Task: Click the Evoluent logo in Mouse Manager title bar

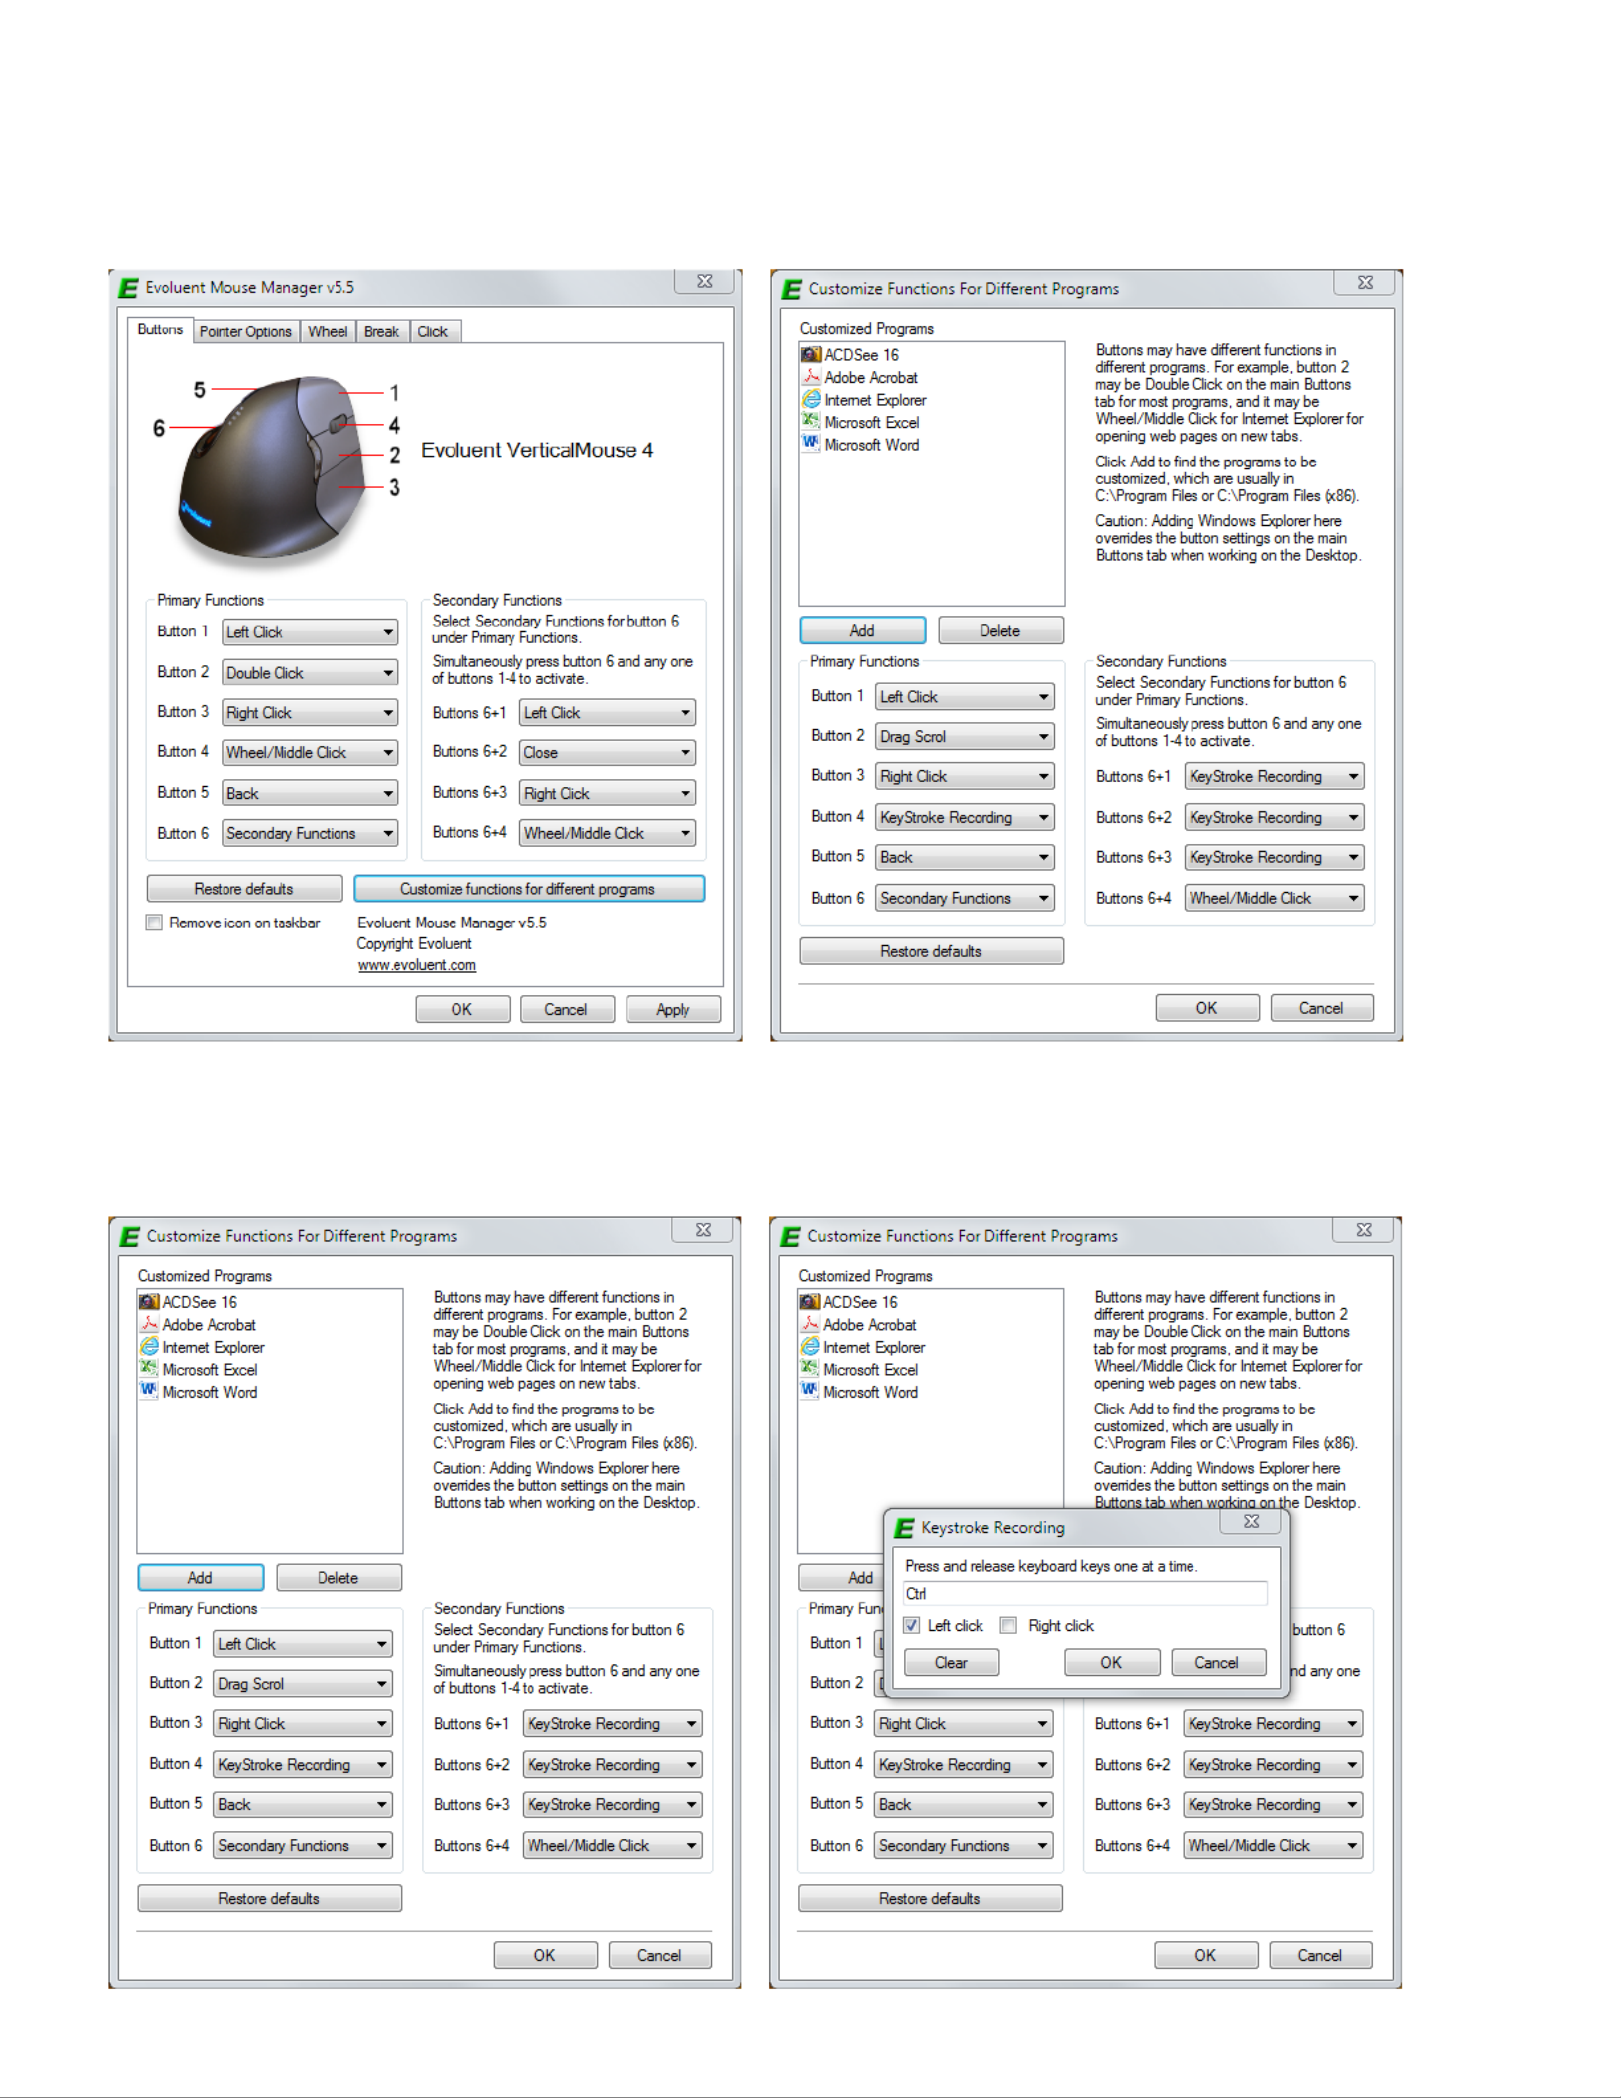Action: [x=128, y=288]
